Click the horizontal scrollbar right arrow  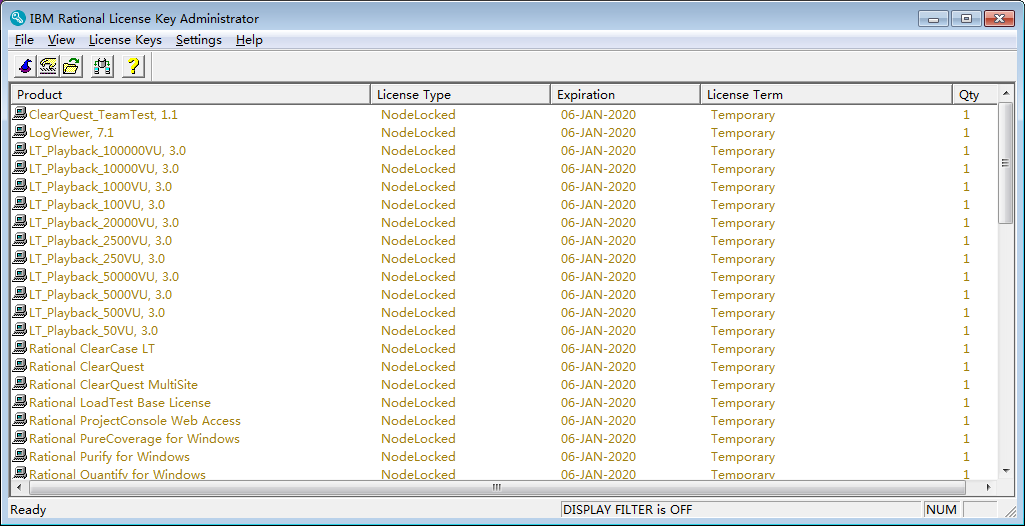(988, 487)
